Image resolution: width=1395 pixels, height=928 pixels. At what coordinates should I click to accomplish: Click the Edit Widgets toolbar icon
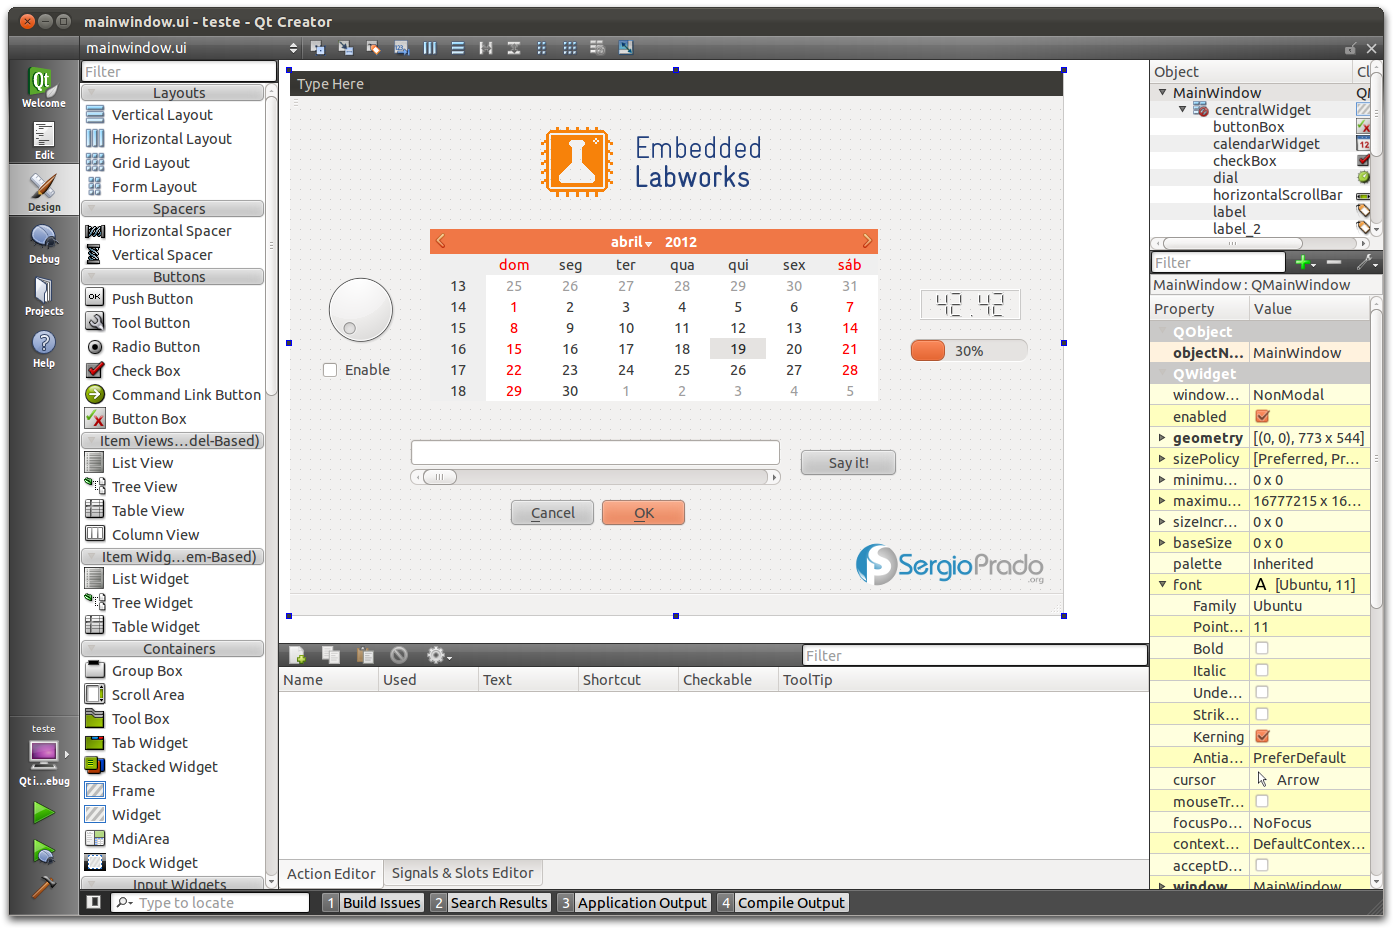[x=318, y=47]
